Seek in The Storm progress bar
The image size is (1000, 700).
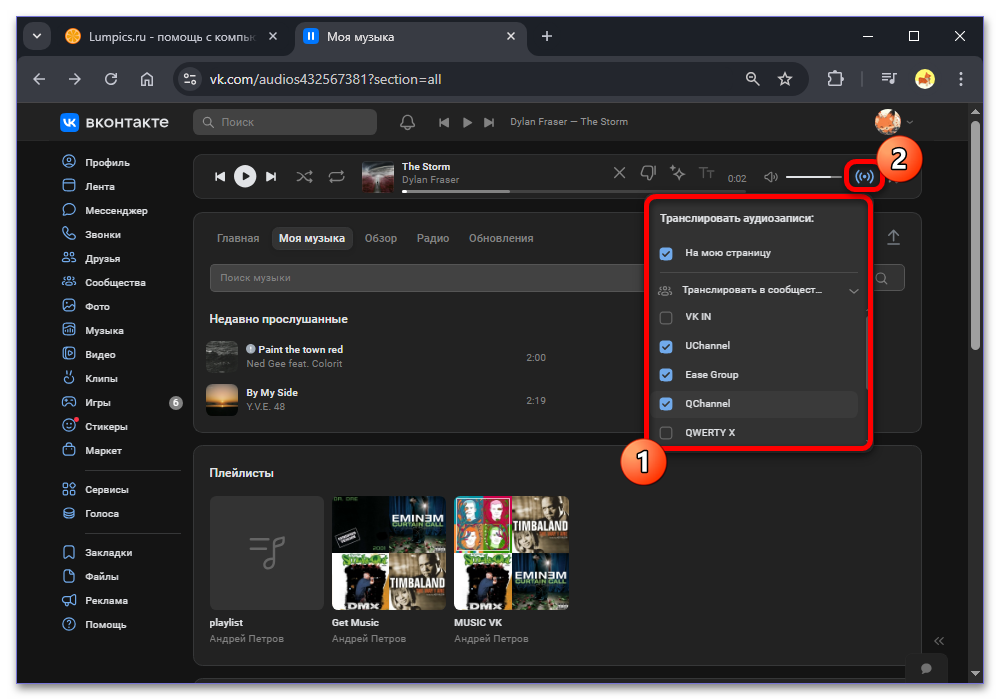click(574, 191)
